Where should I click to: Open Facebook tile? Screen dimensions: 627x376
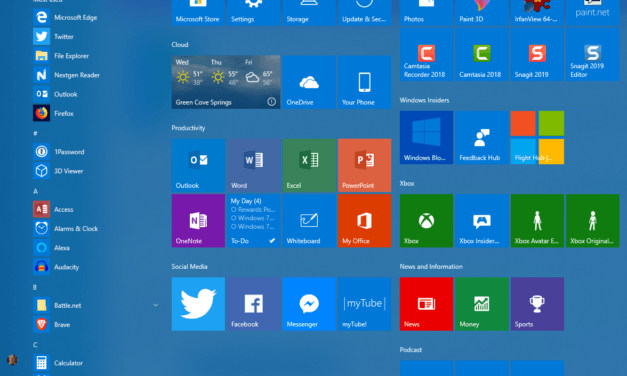pos(254,304)
